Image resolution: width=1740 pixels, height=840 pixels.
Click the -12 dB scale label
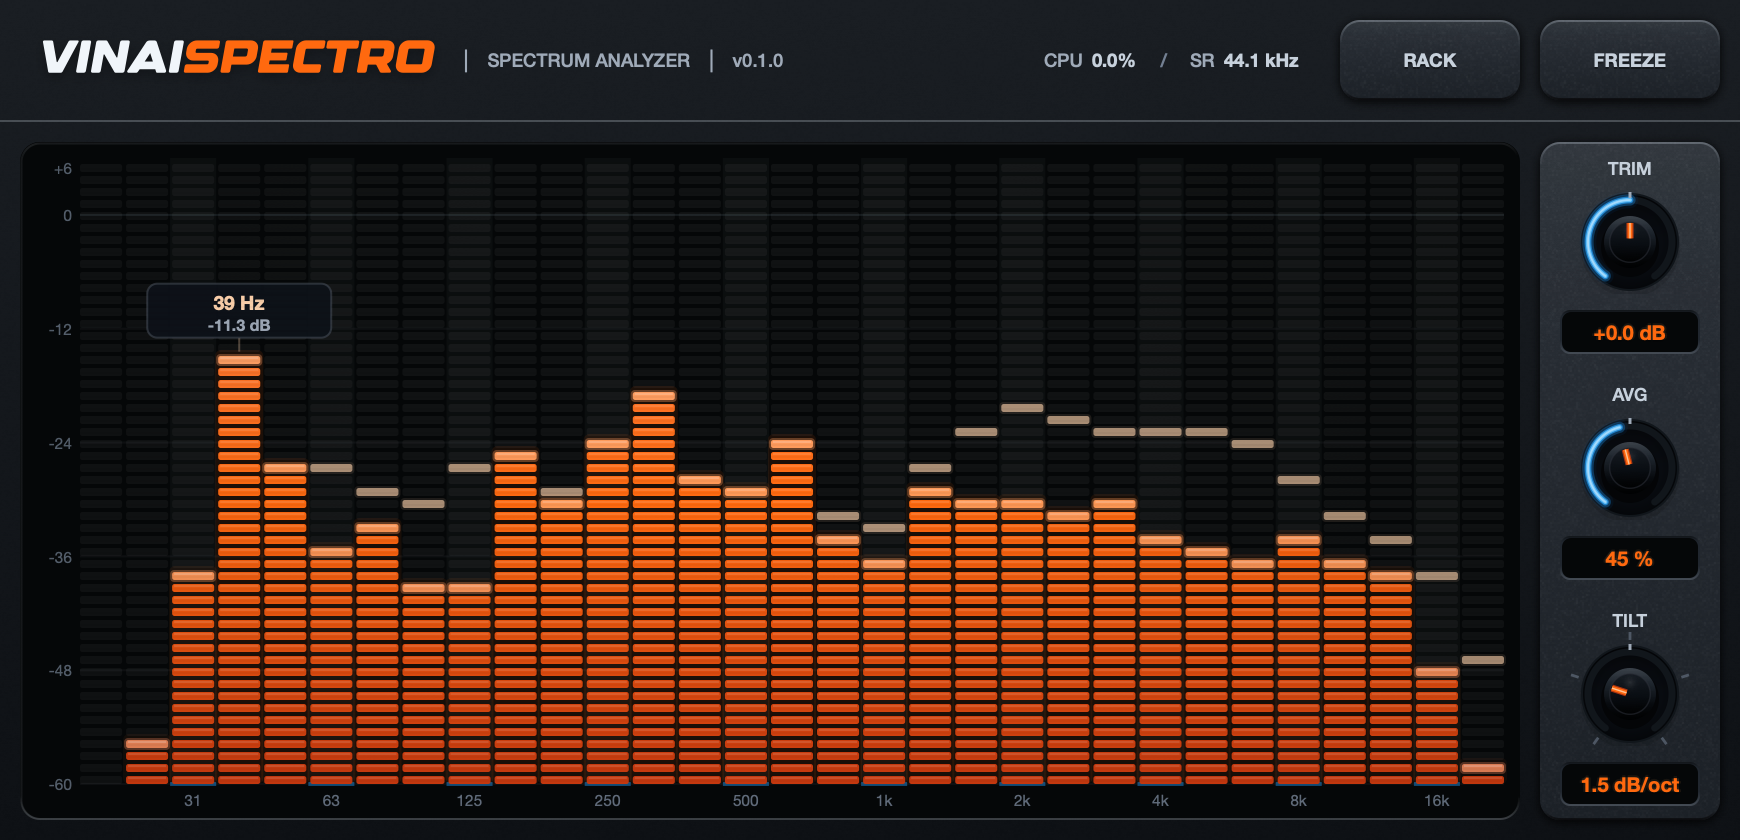(x=61, y=330)
